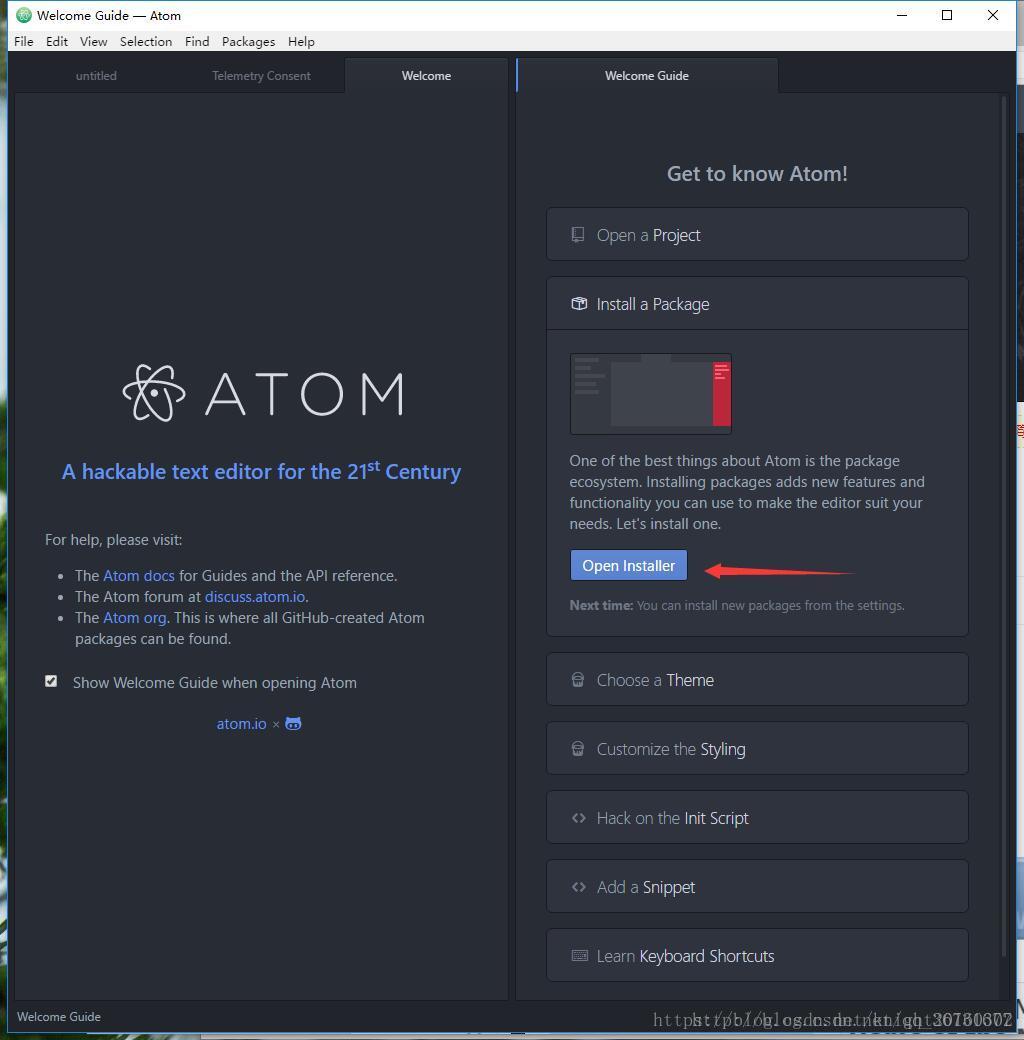Maximize the Atom window
The width and height of the screenshot is (1024, 1040).
click(947, 15)
